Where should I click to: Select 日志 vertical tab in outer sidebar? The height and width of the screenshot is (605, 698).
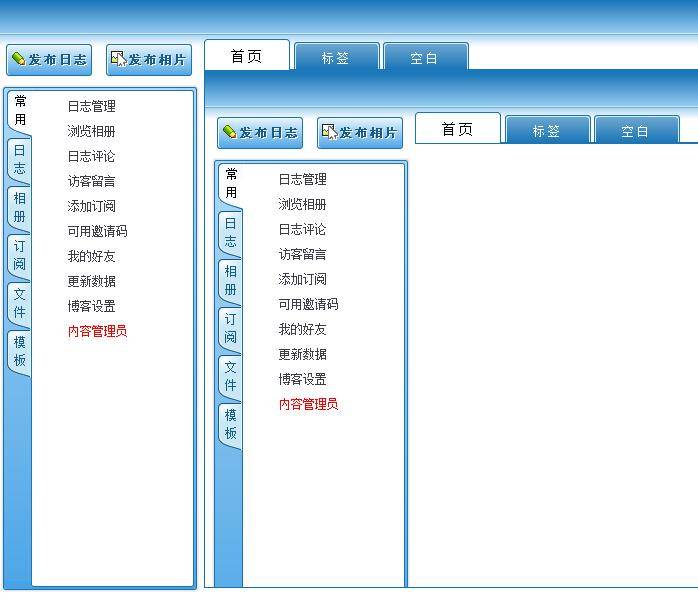pos(20,159)
